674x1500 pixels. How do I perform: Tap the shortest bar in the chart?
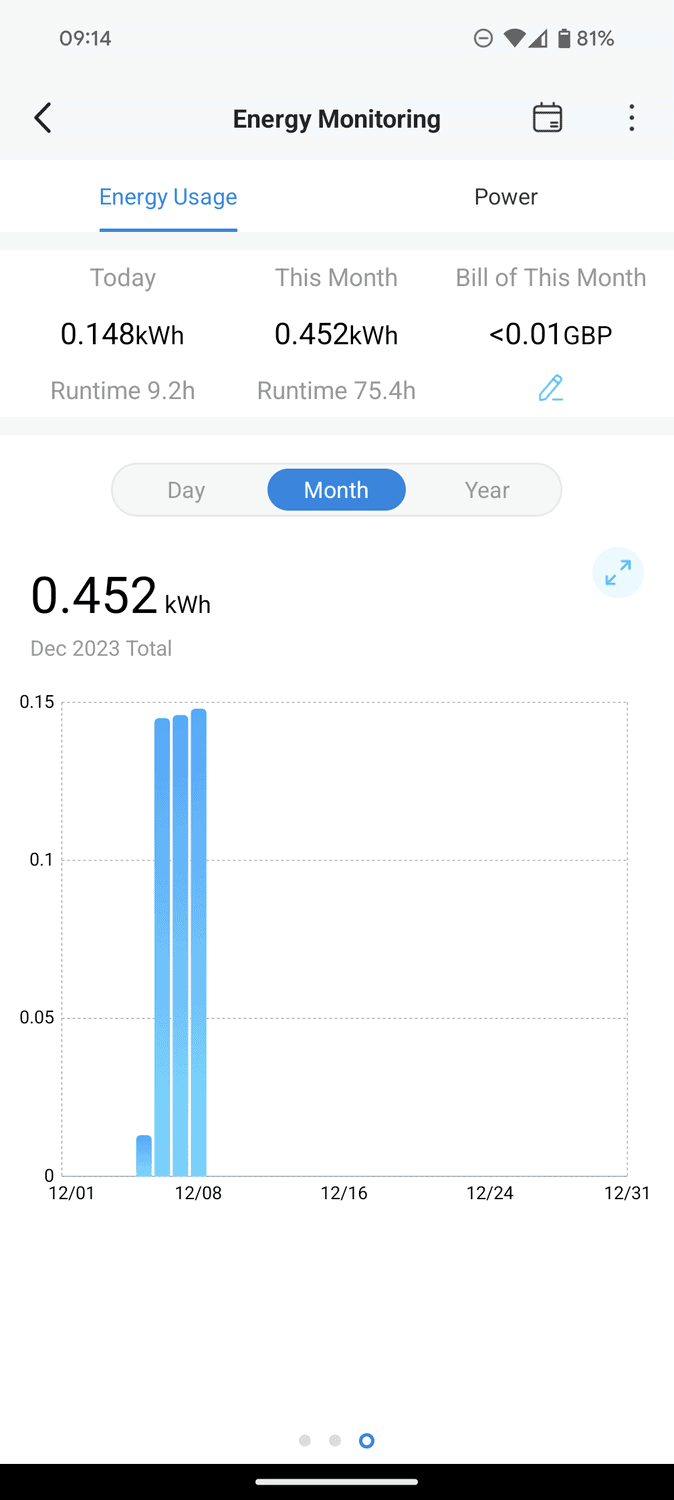[144, 1156]
